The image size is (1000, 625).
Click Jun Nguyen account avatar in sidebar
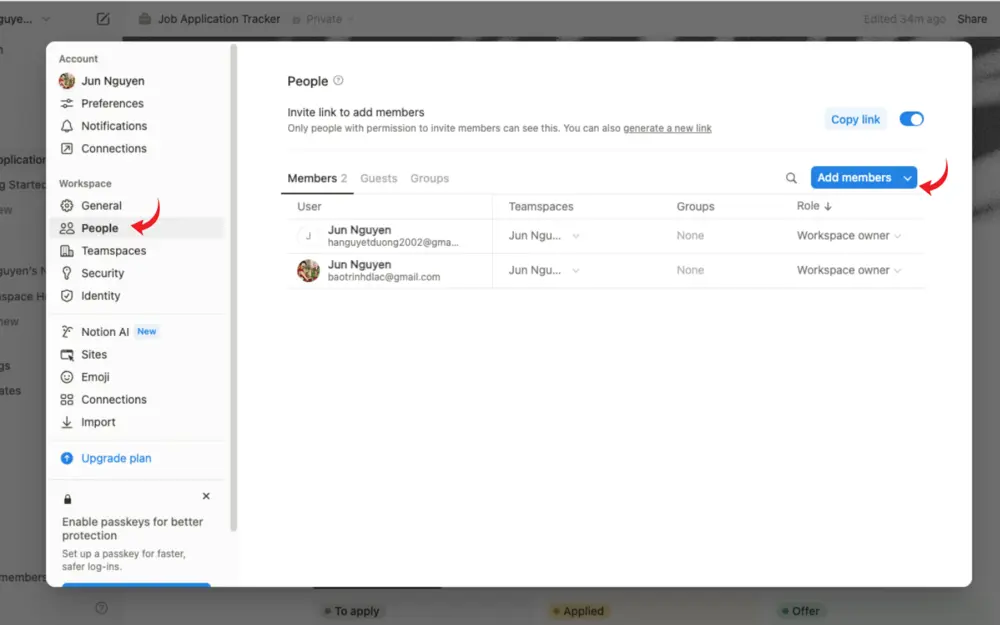pyautogui.click(x=67, y=81)
